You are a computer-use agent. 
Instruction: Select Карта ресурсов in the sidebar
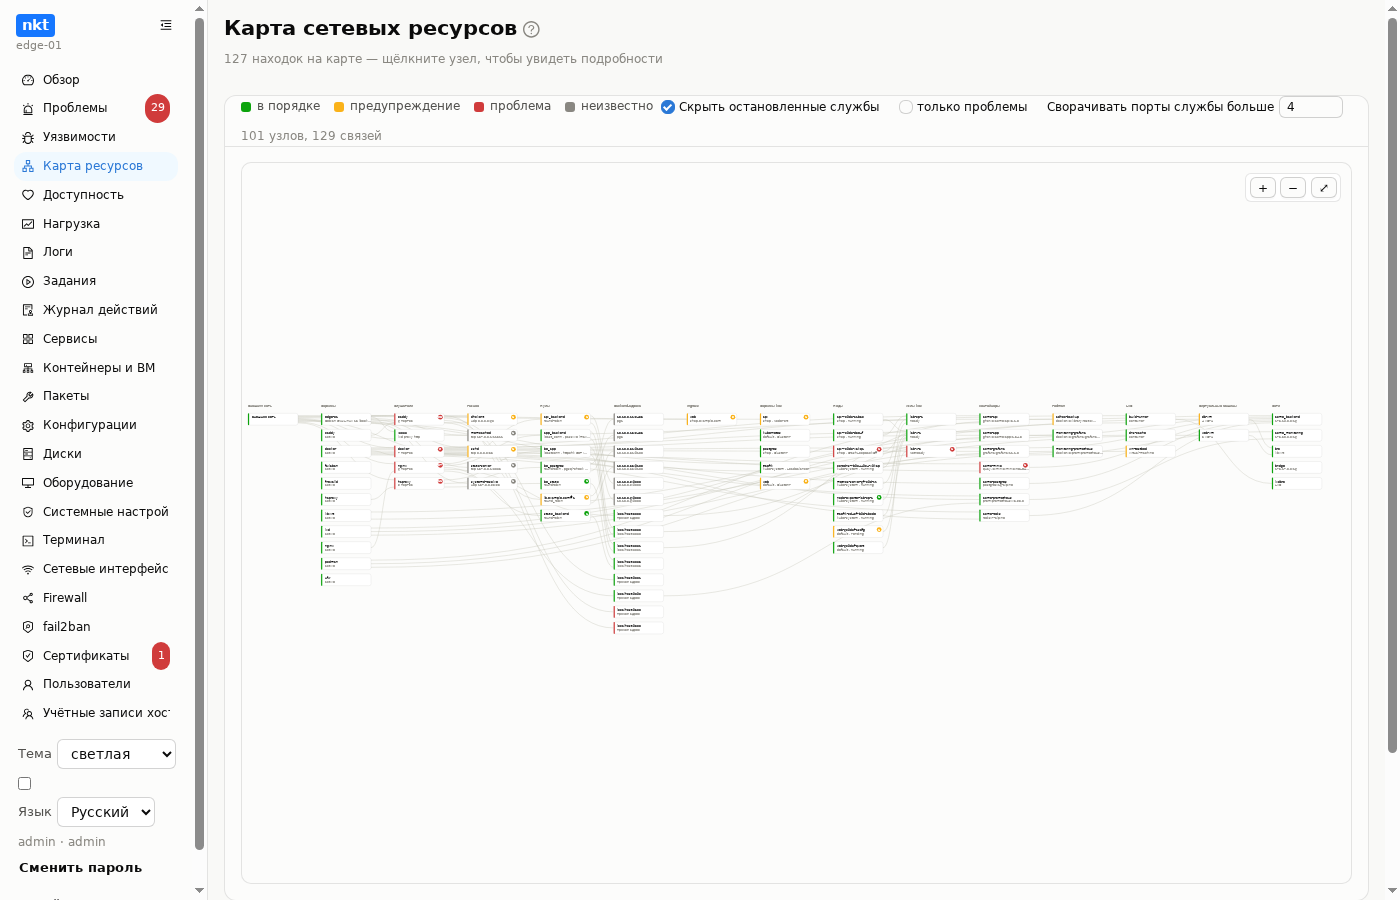(x=96, y=166)
